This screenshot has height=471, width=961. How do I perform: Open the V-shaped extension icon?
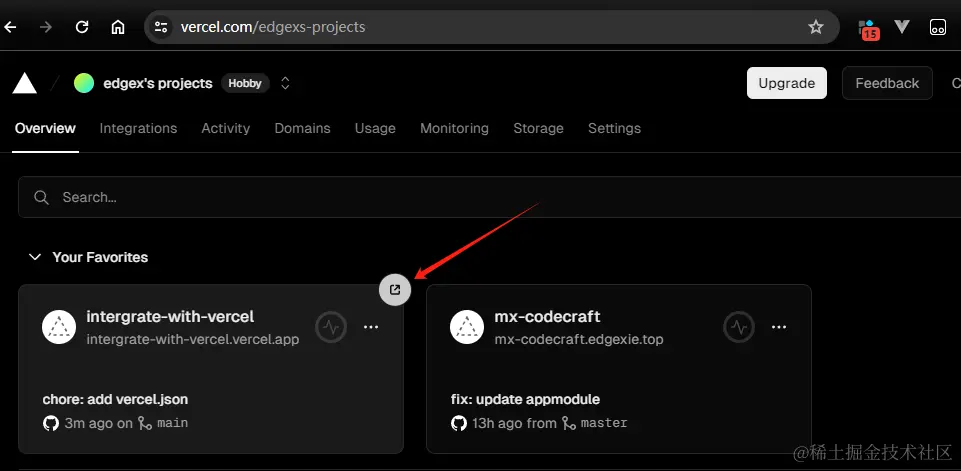(x=902, y=26)
